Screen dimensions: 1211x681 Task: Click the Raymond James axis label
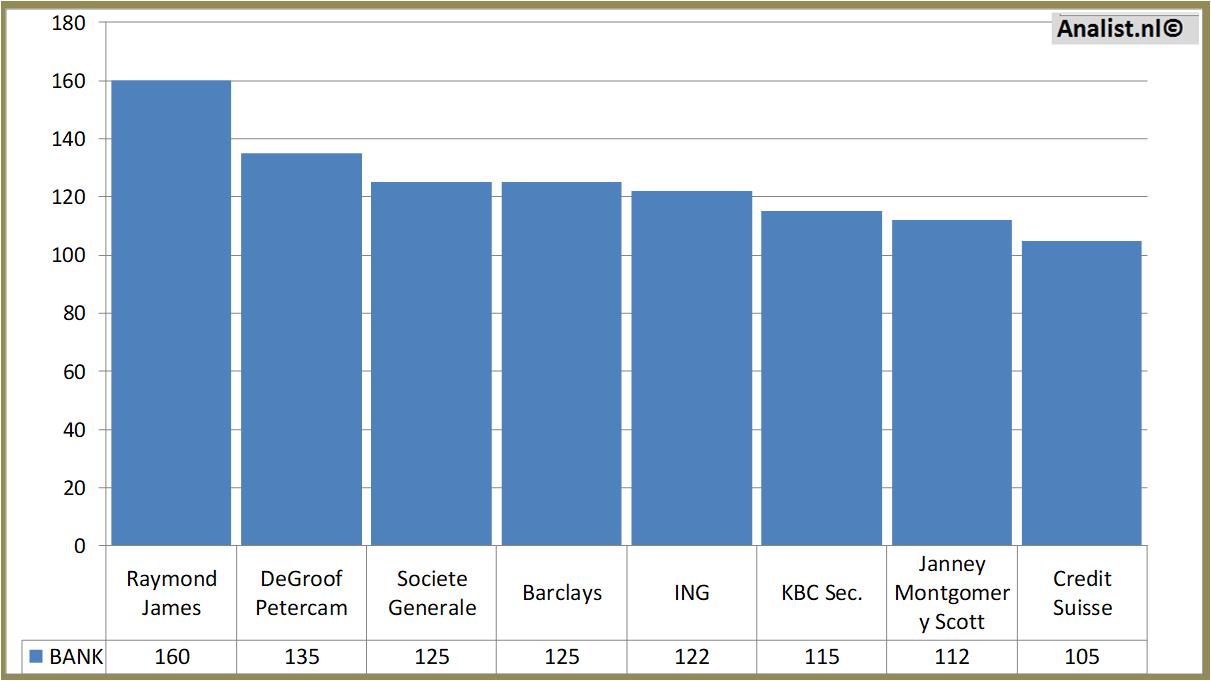pos(171,593)
